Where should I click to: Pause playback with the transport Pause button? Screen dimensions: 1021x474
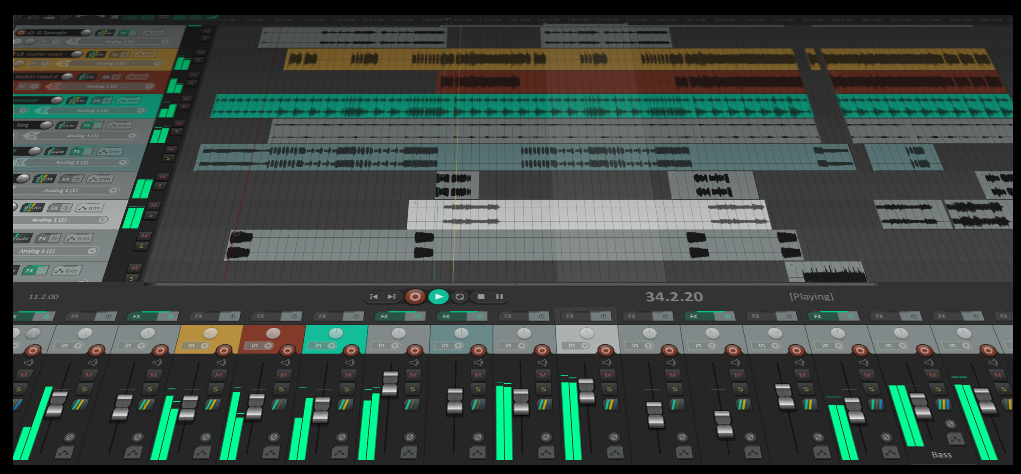pyautogui.click(x=499, y=297)
